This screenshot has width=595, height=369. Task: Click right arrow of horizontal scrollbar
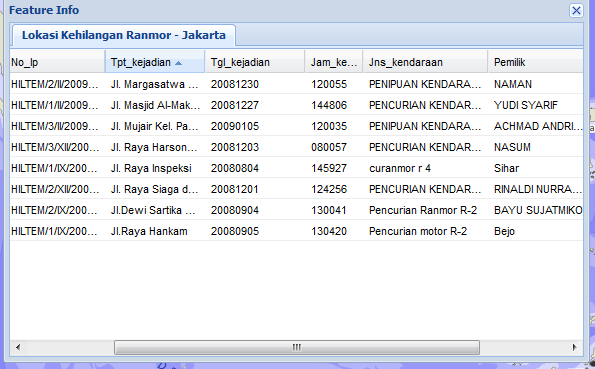click(x=575, y=347)
